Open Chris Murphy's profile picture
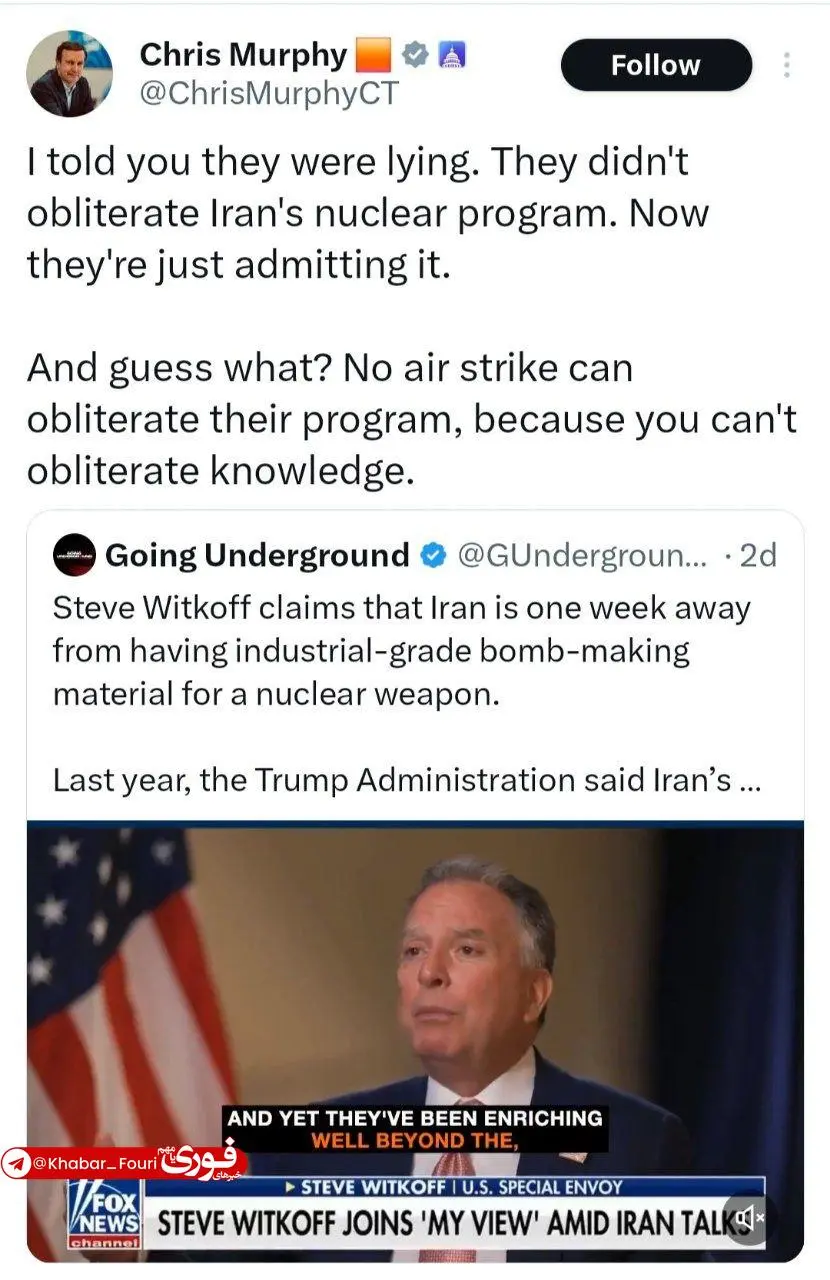Screen dimensions: 830x1280 69,74
